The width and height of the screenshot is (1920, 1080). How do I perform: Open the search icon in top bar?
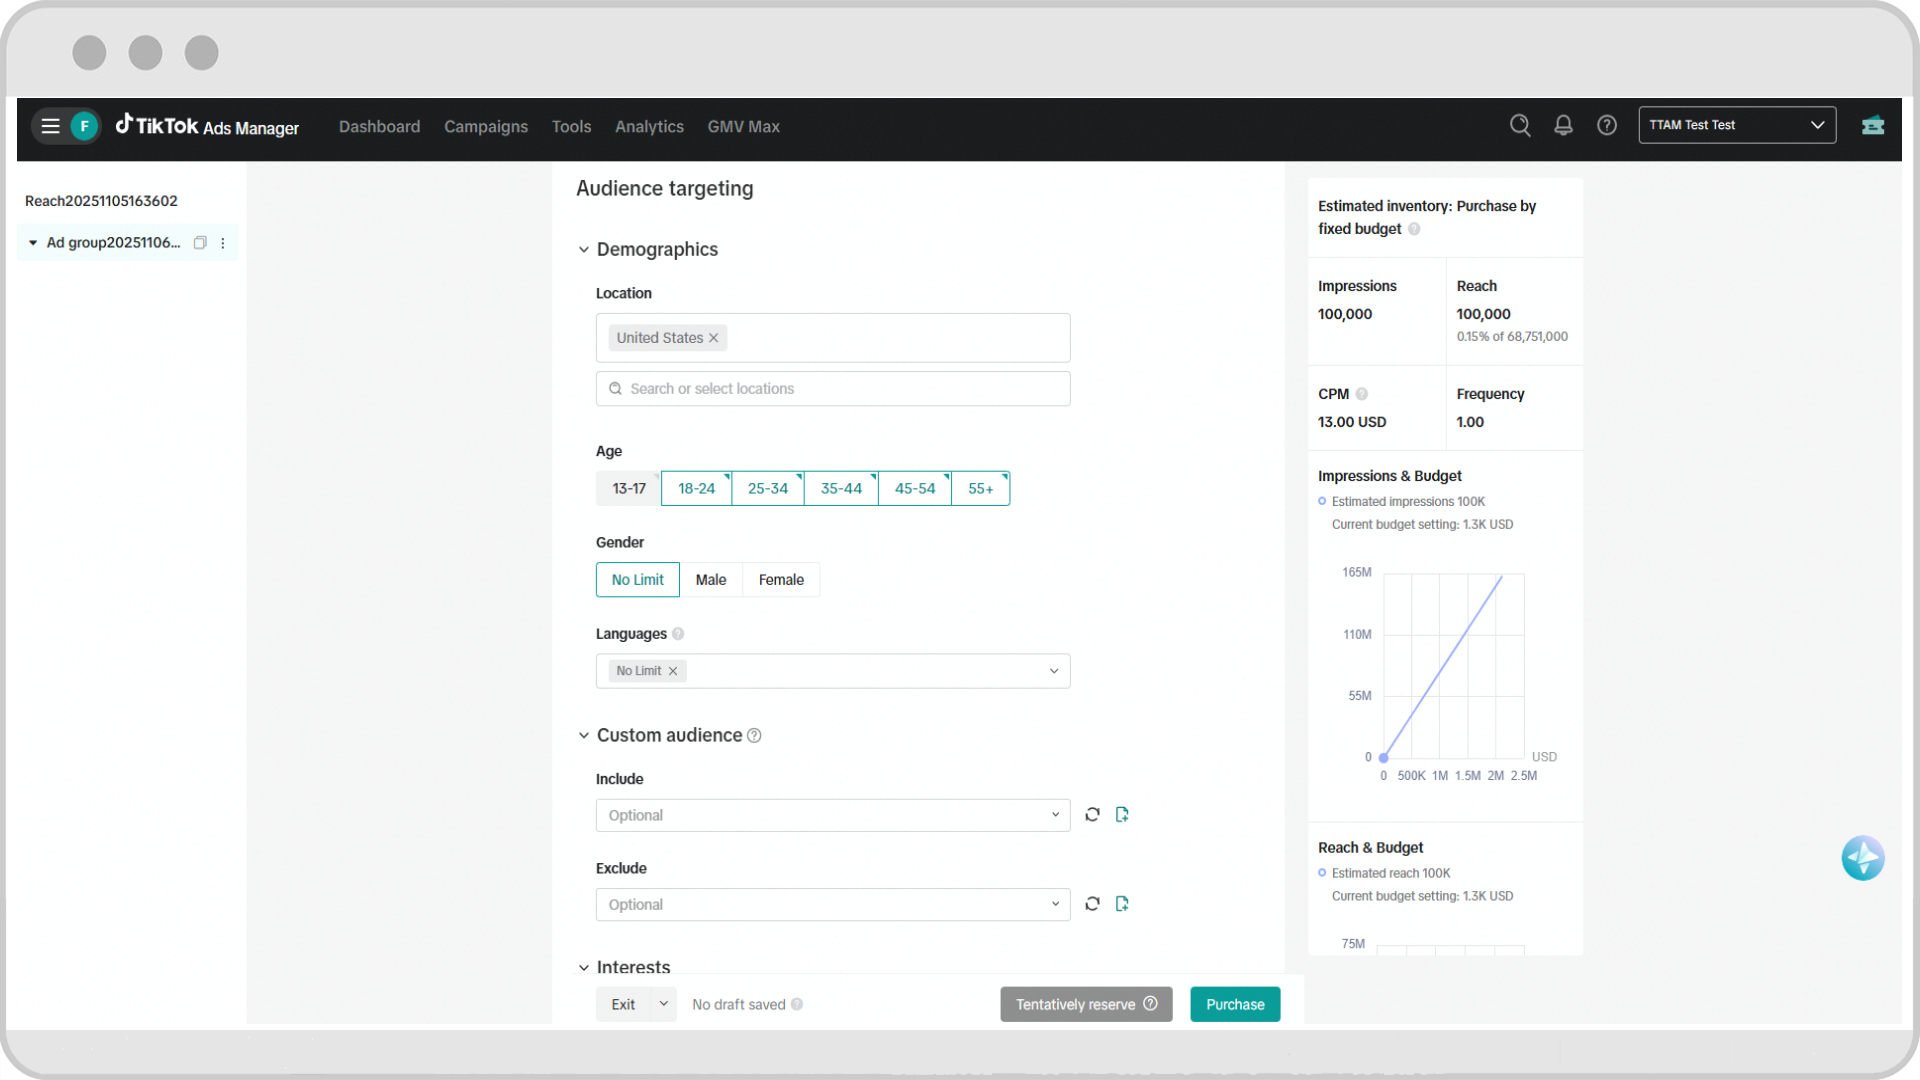click(x=1520, y=125)
